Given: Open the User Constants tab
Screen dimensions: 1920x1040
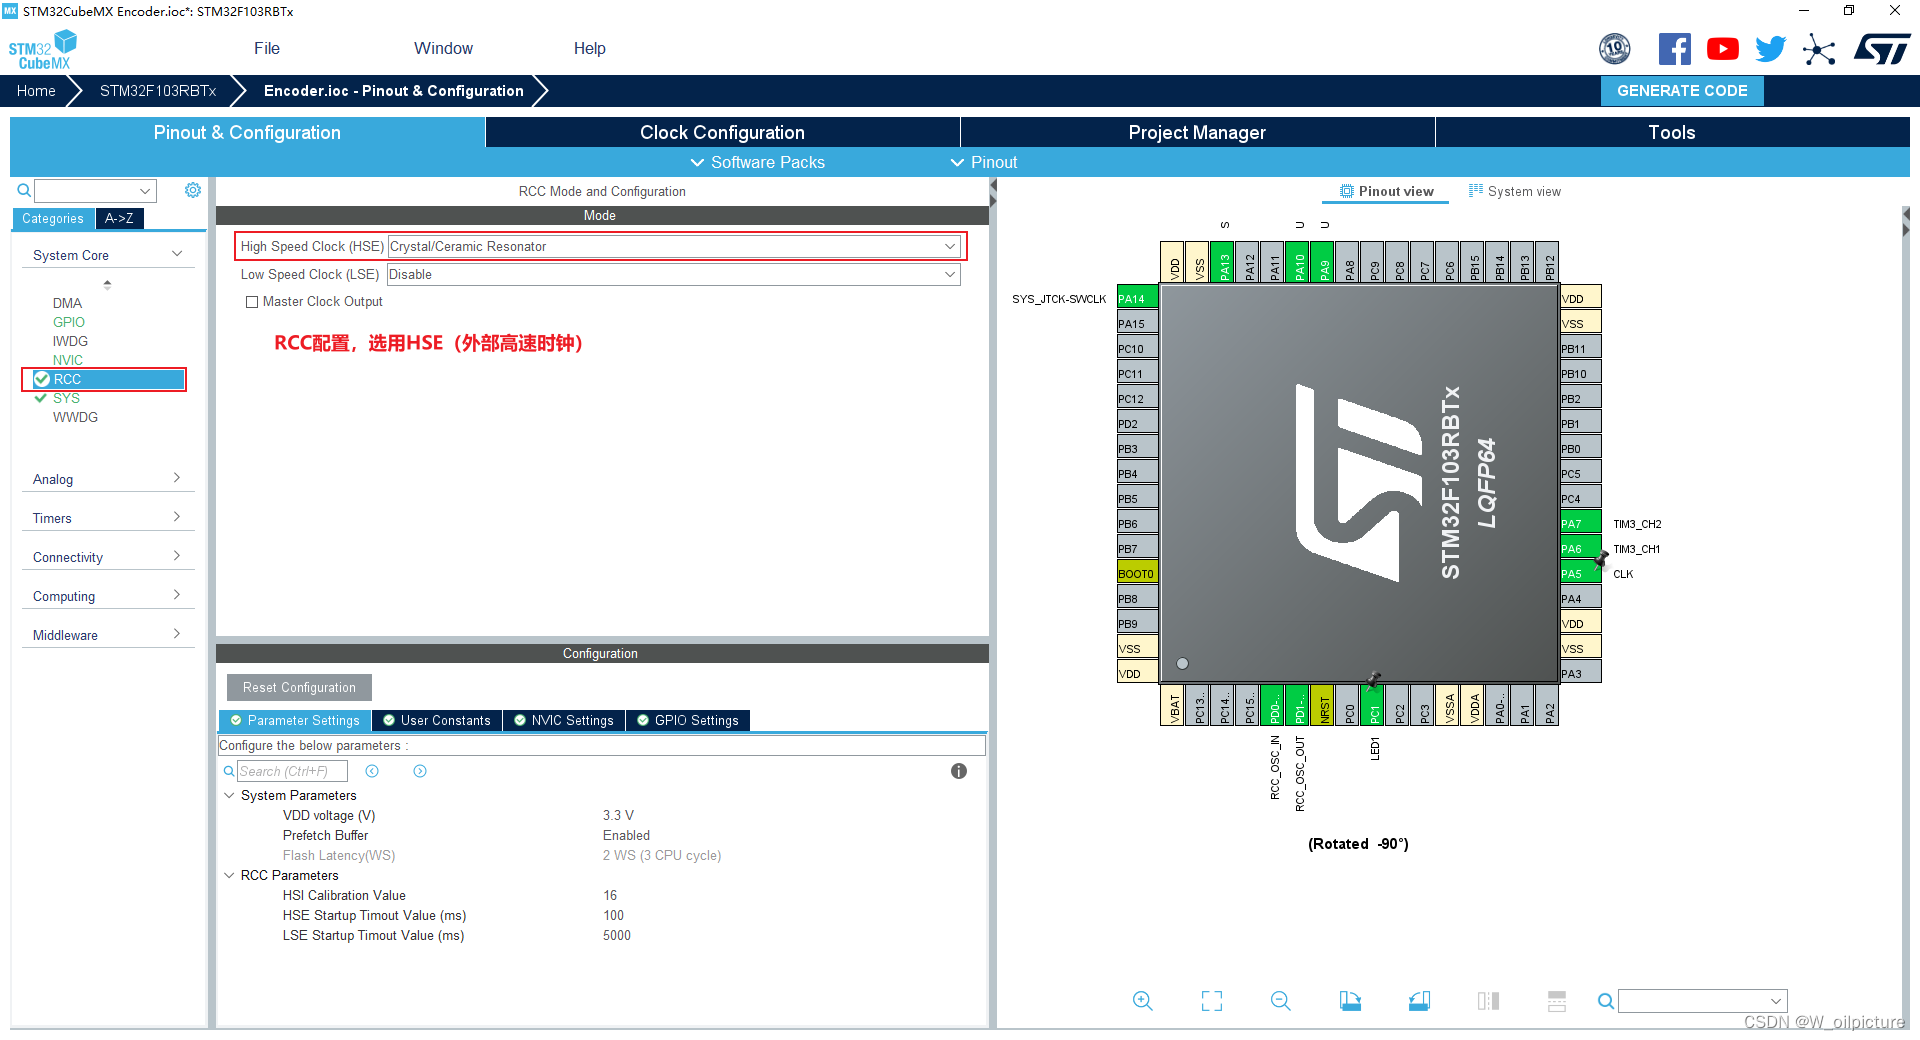Looking at the screenshot, I should [437, 720].
